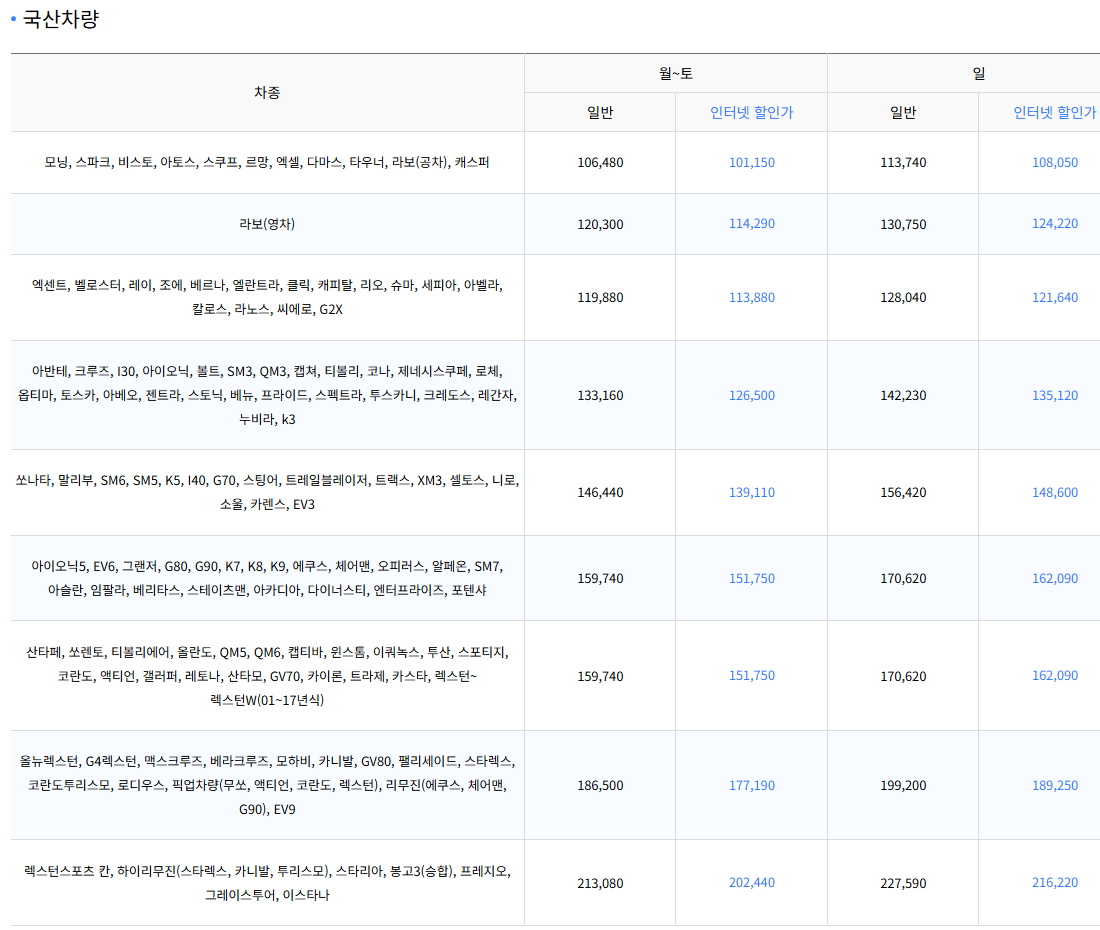Click the price 156,420
Image resolution: width=1100 pixels, height=930 pixels.
click(x=903, y=492)
